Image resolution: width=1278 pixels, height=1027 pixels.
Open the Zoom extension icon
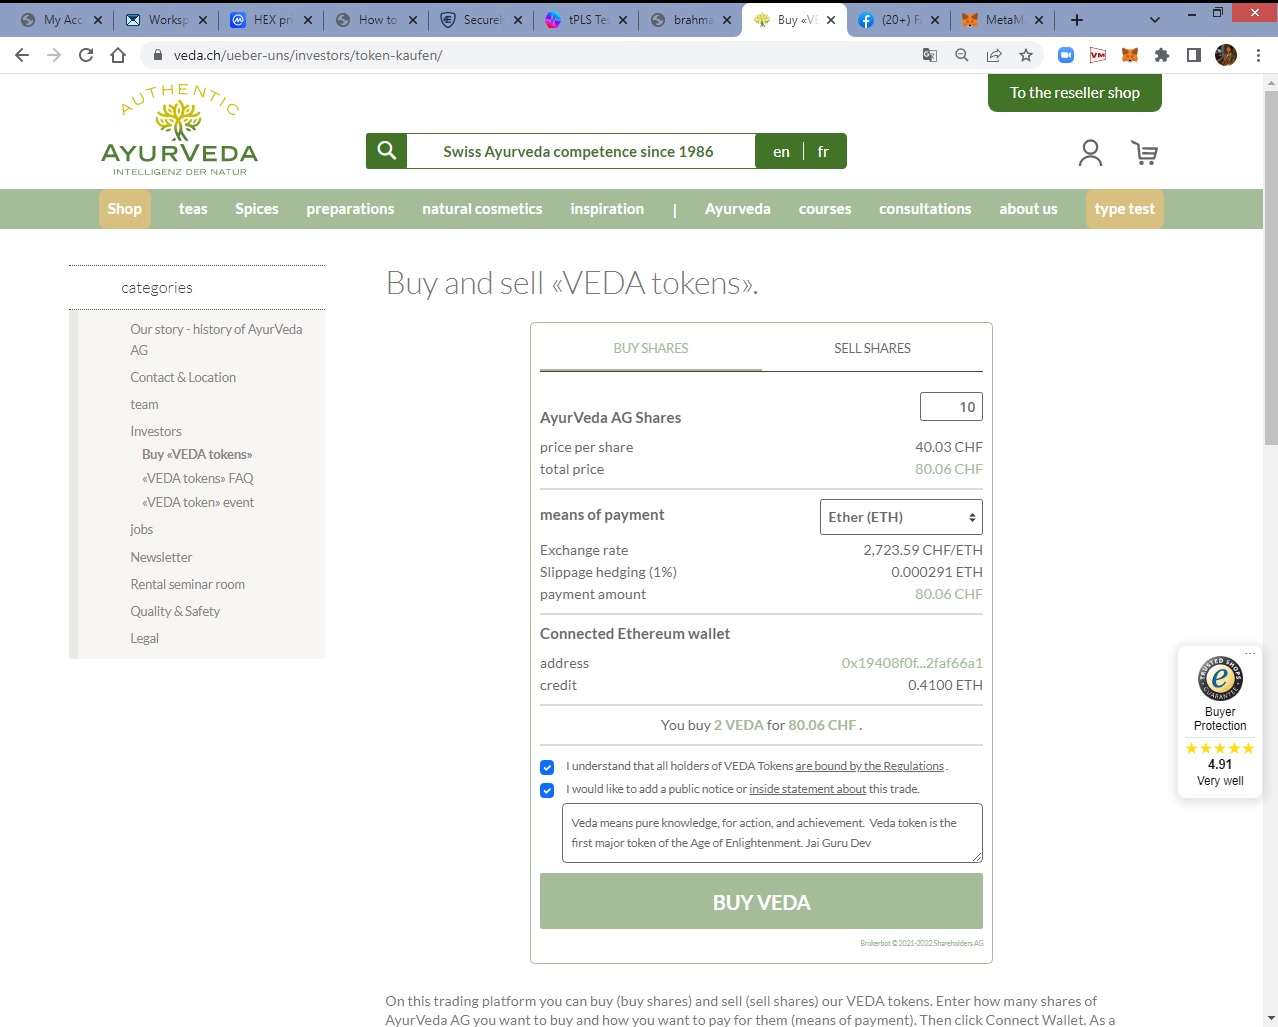point(1066,55)
